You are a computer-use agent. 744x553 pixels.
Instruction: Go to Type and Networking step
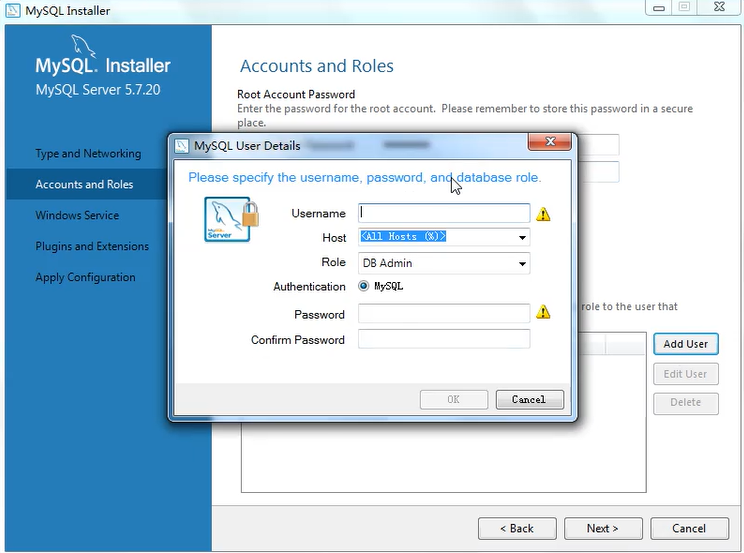coord(88,153)
